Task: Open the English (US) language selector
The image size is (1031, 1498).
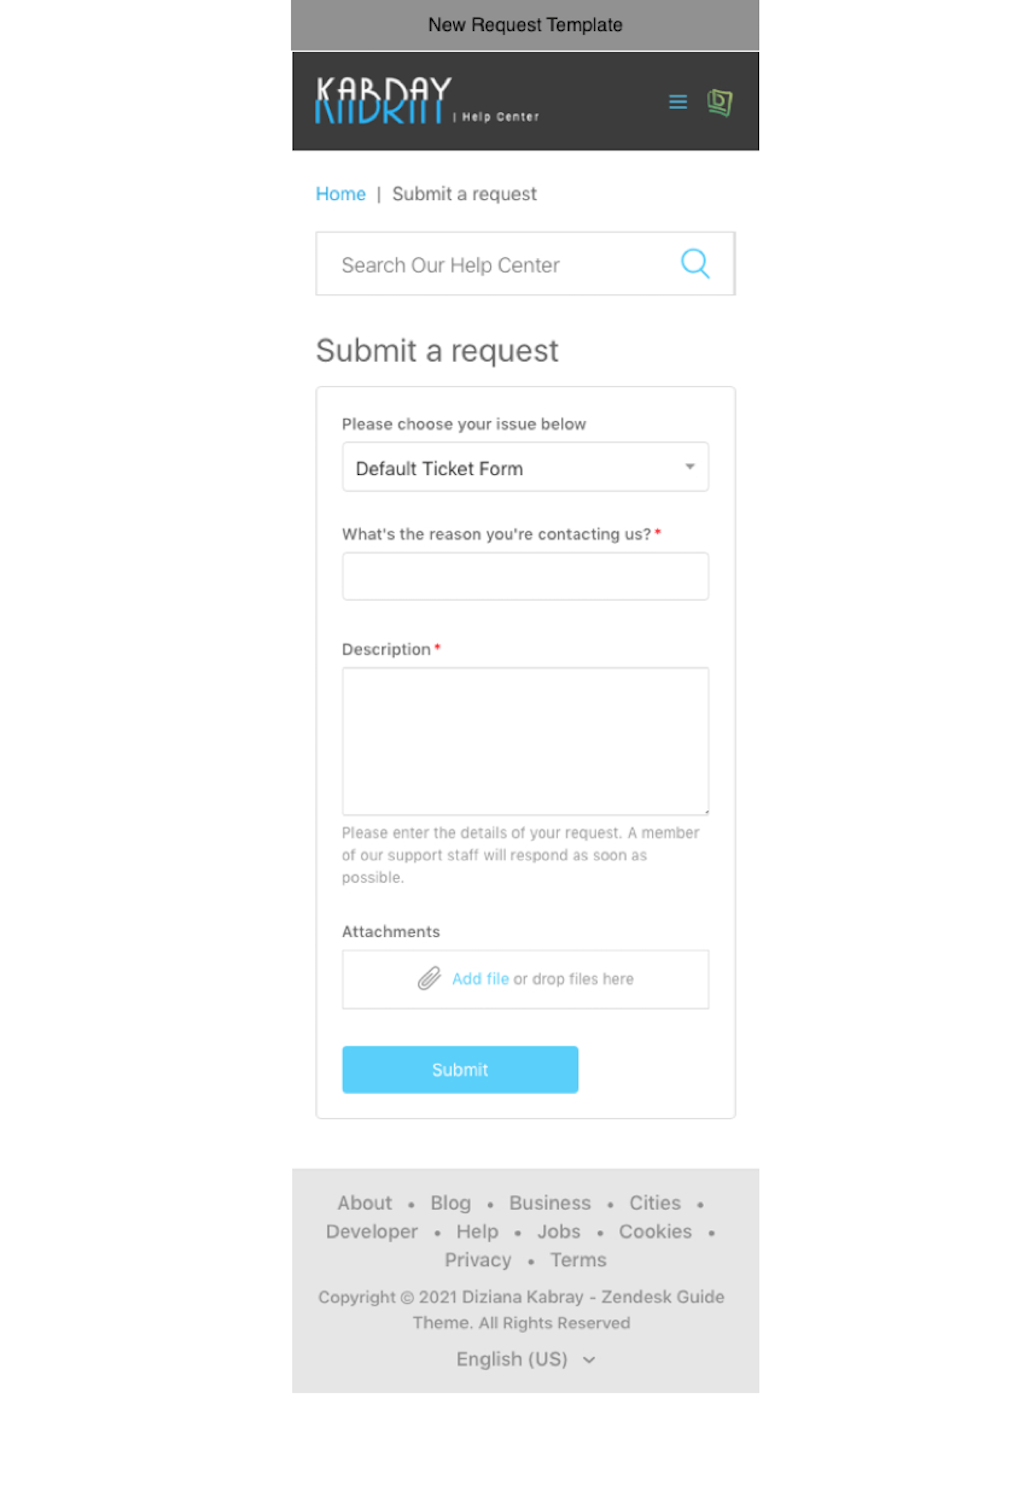Action: point(525,1359)
